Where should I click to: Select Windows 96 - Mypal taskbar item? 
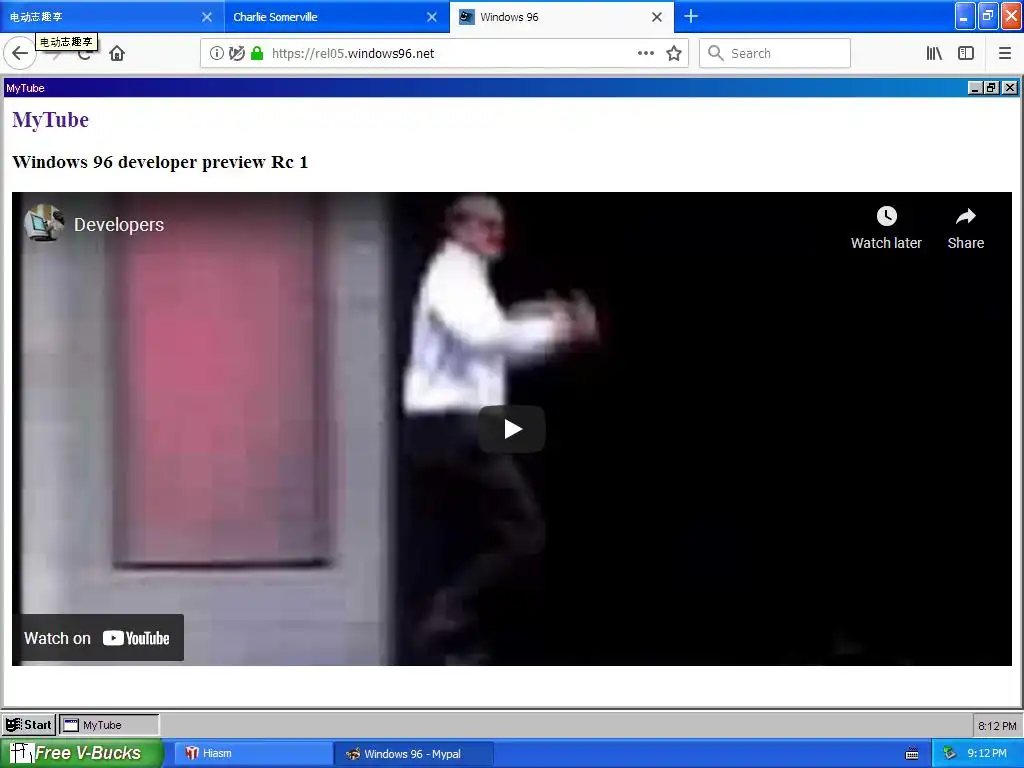[414, 754]
